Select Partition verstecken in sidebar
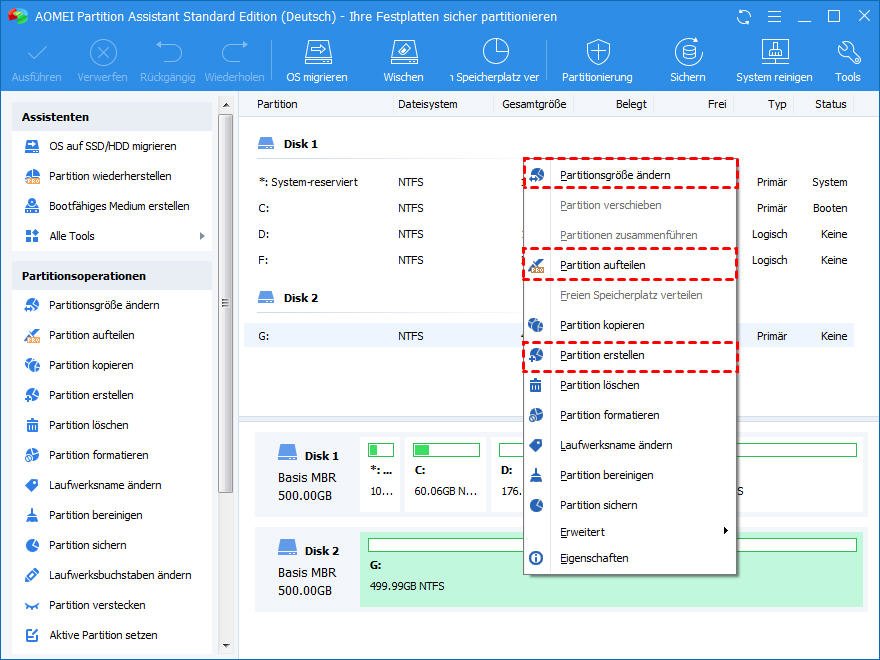 (x=97, y=605)
